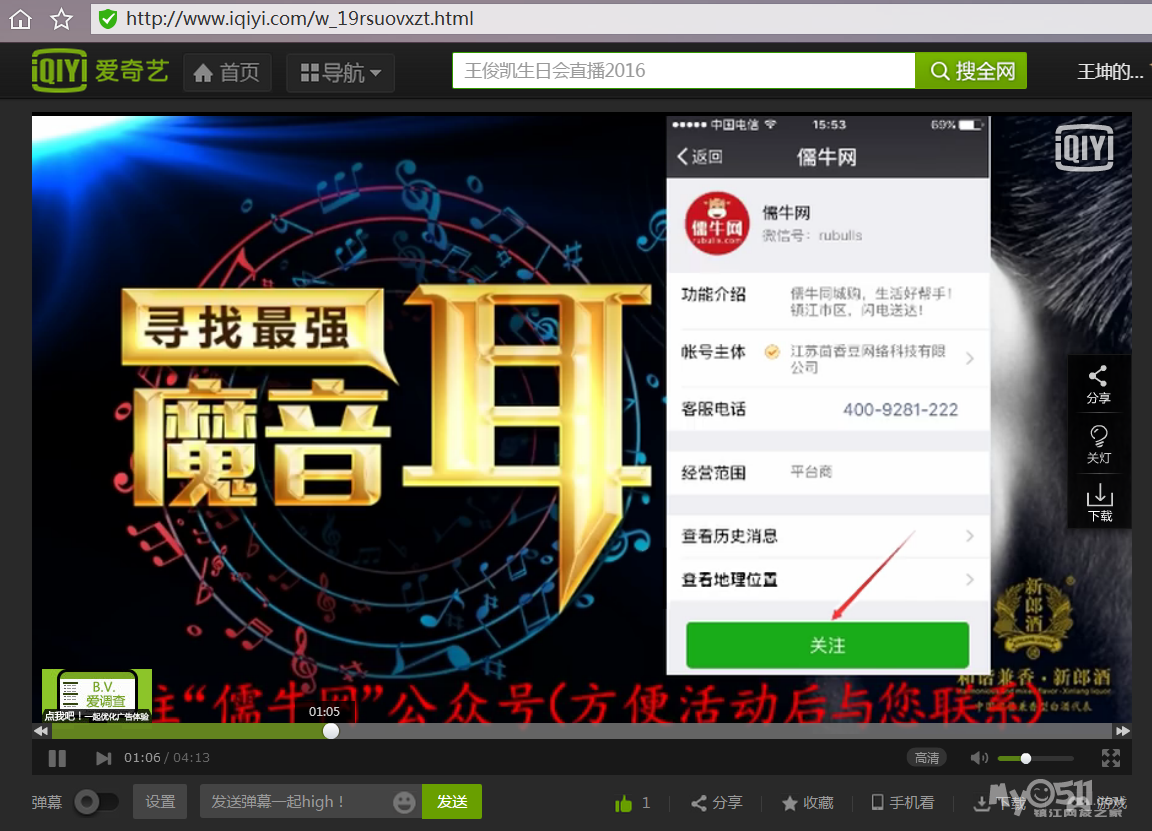Viewport: 1152px width, 831px height.
Task: Send the danmaku with 发送 button
Action: point(451,802)
